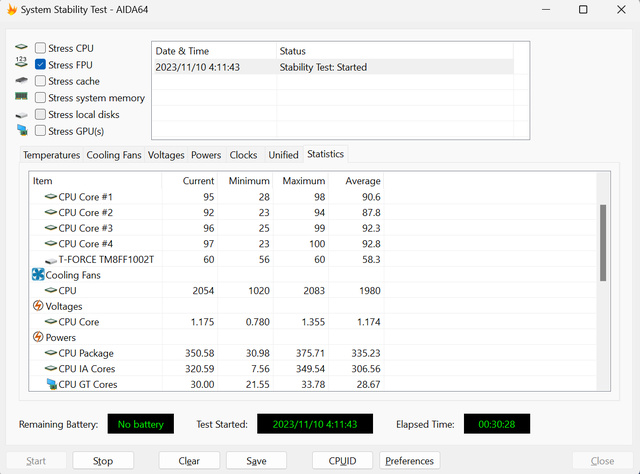
Task: Click the CPU Core voltage average 1.174
Action: click(x=369, y=322)
